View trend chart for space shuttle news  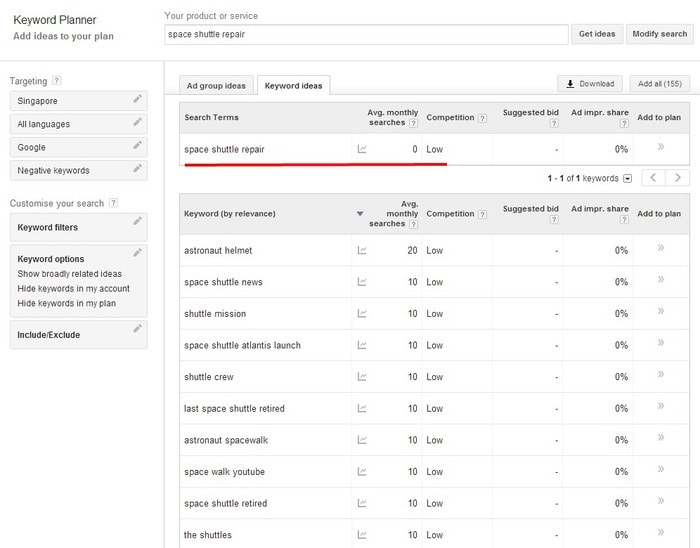click(362, 282)
